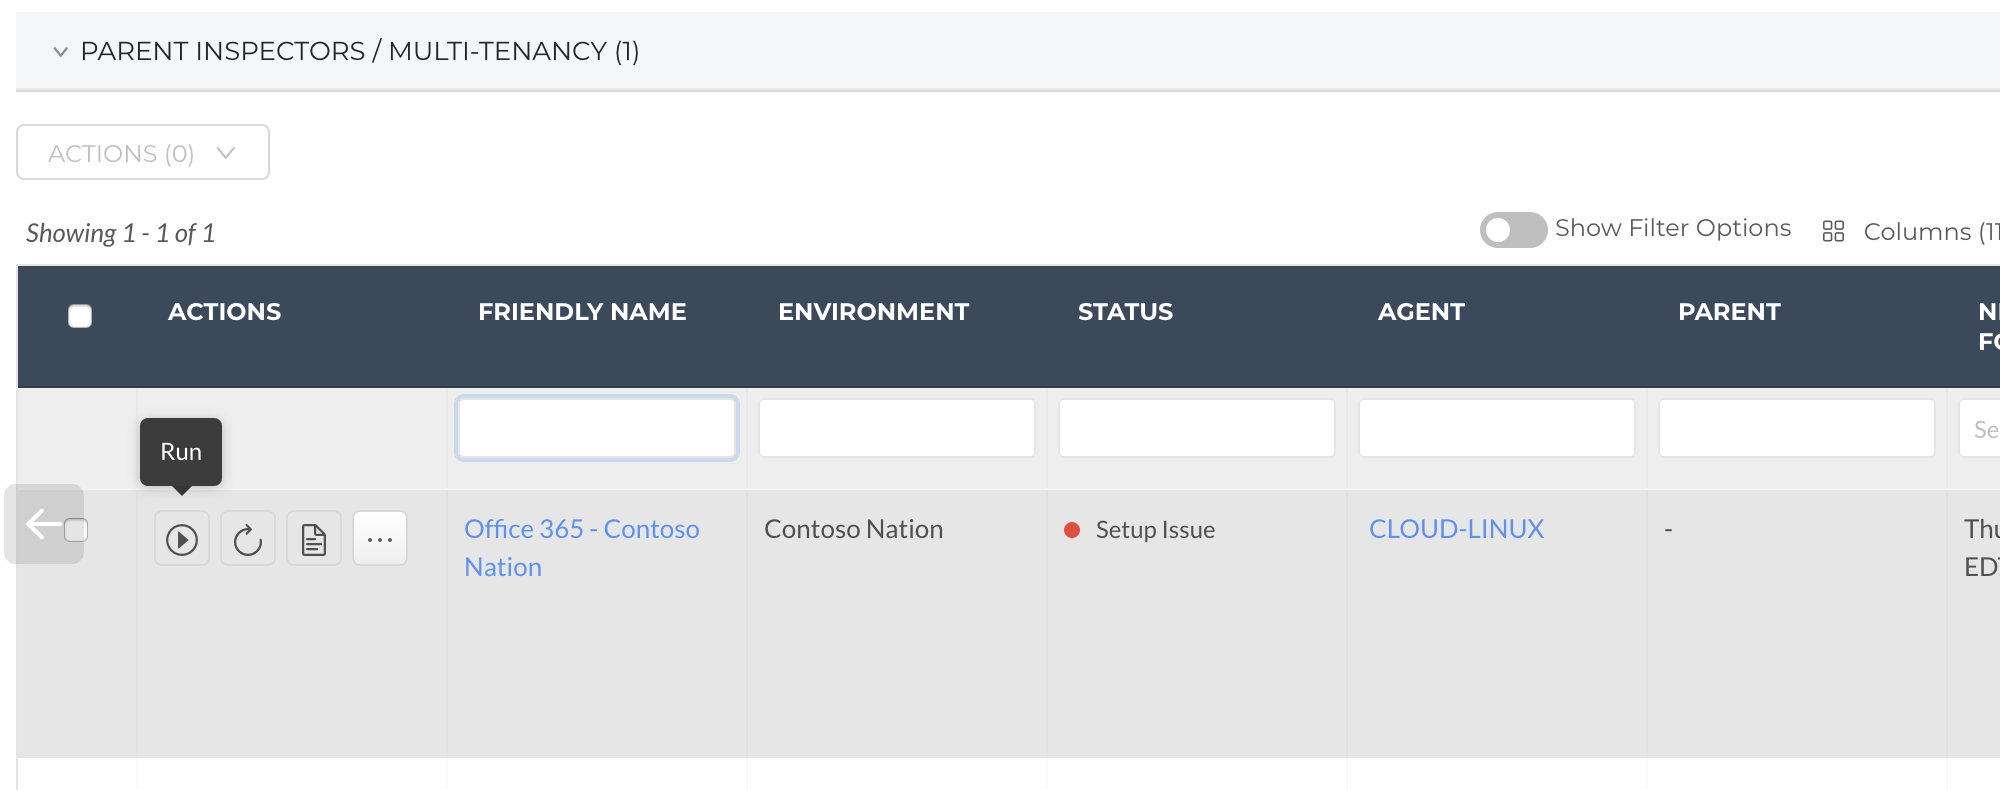Open Office 365 - Contoso Nation link

pos(582,548)
